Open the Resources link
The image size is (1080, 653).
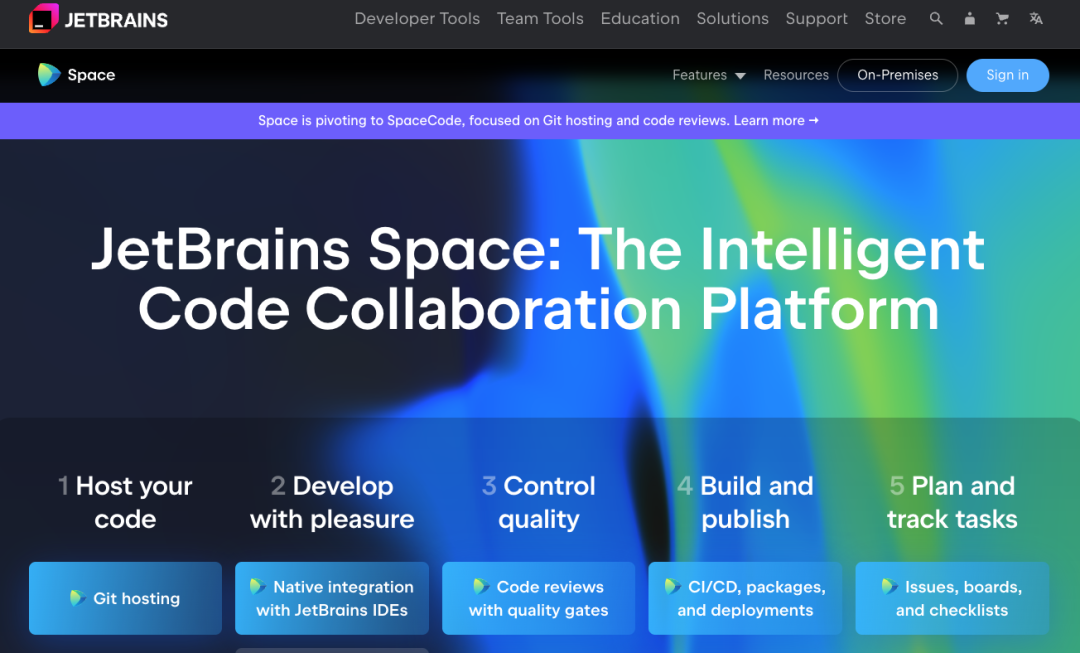coord(796,75)
